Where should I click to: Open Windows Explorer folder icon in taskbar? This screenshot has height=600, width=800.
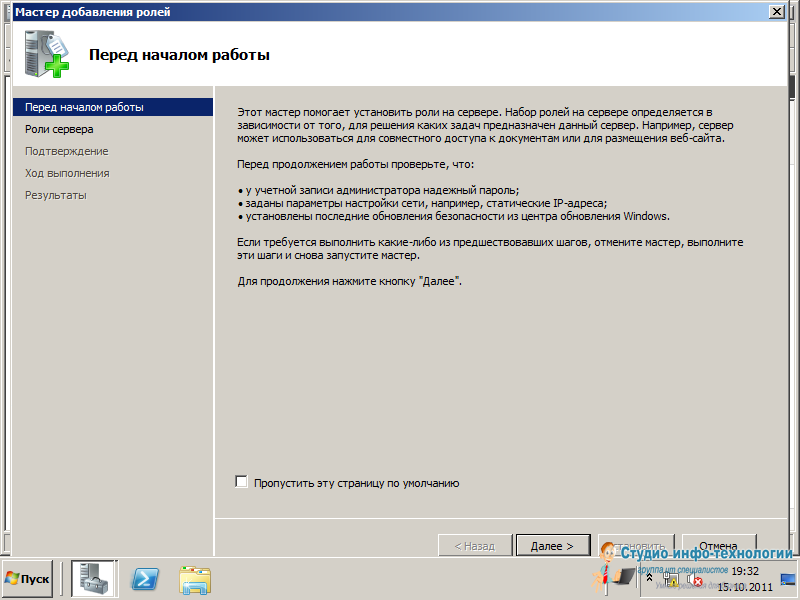tap(195, 579)
